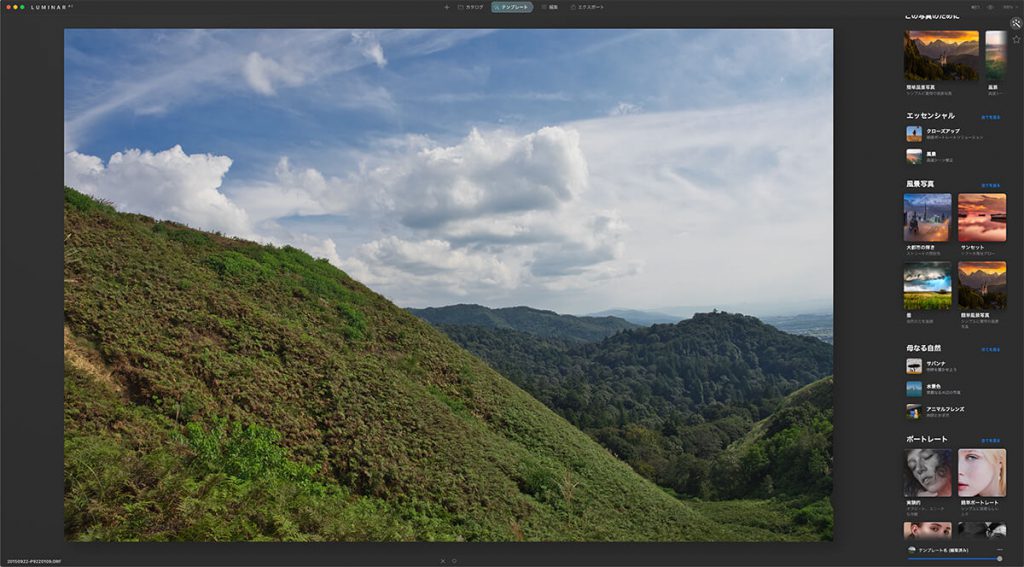The image size is (1024, 567).
Task: Click the file name label at bottom left
Action: [34, 561]
